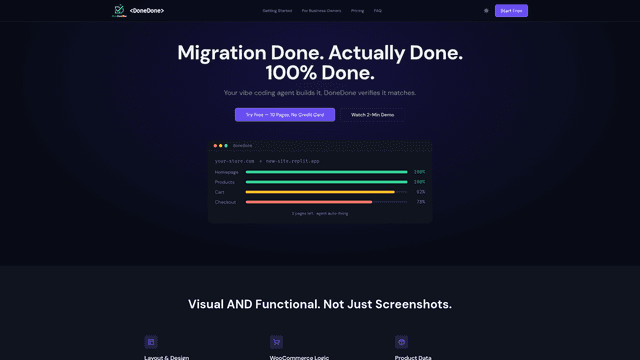
Task: Click the red dot in terminal window
Action: pos(215,146)
